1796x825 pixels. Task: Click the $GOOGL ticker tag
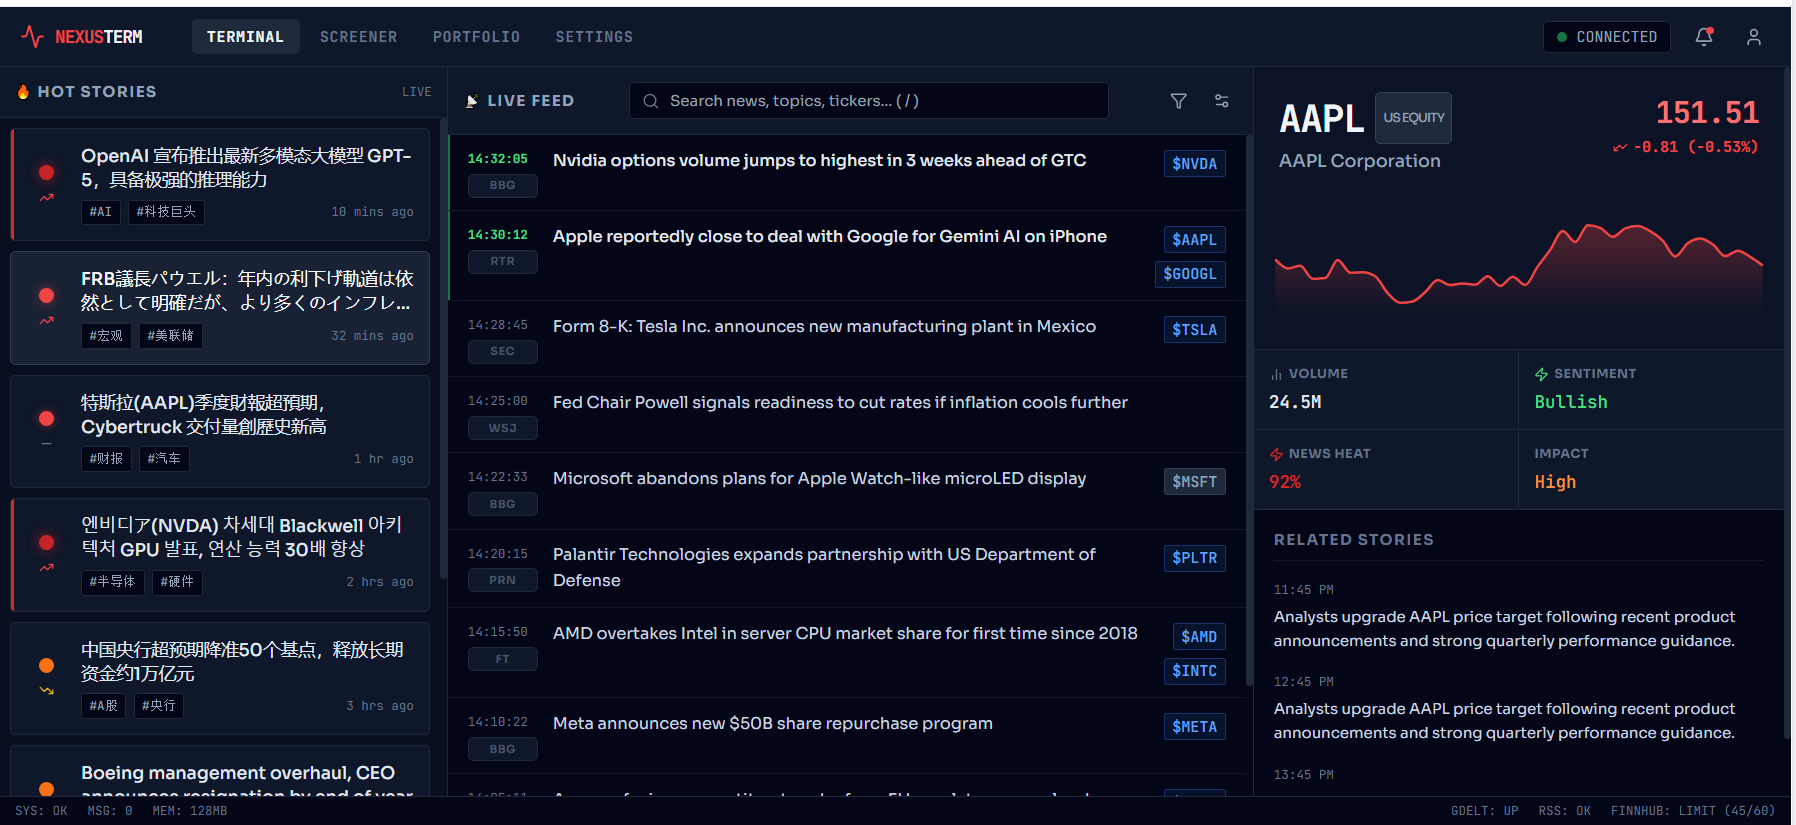(1190, 274)
